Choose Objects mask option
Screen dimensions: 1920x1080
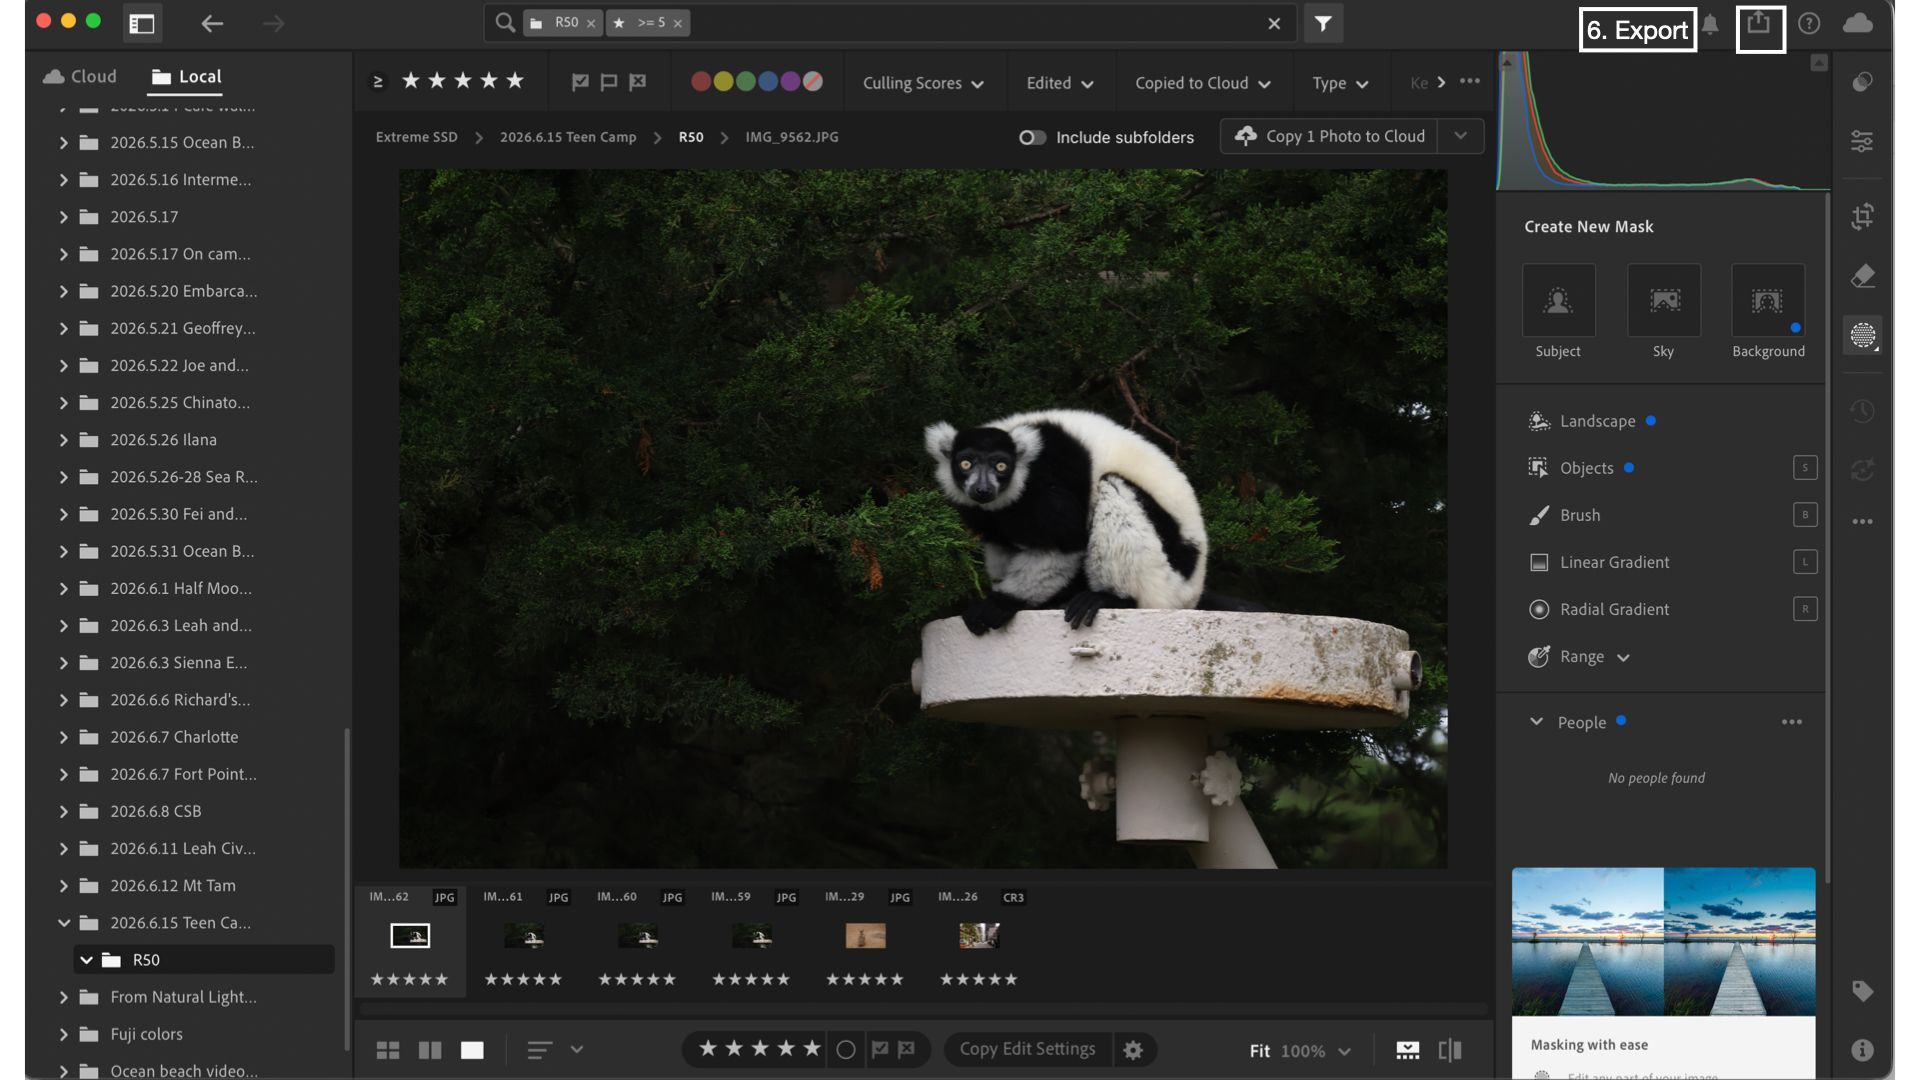[1585, 468]
